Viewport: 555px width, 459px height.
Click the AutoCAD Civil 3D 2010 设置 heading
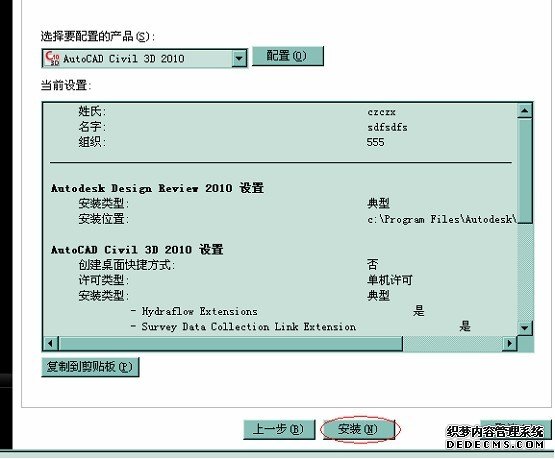point(137,249)
